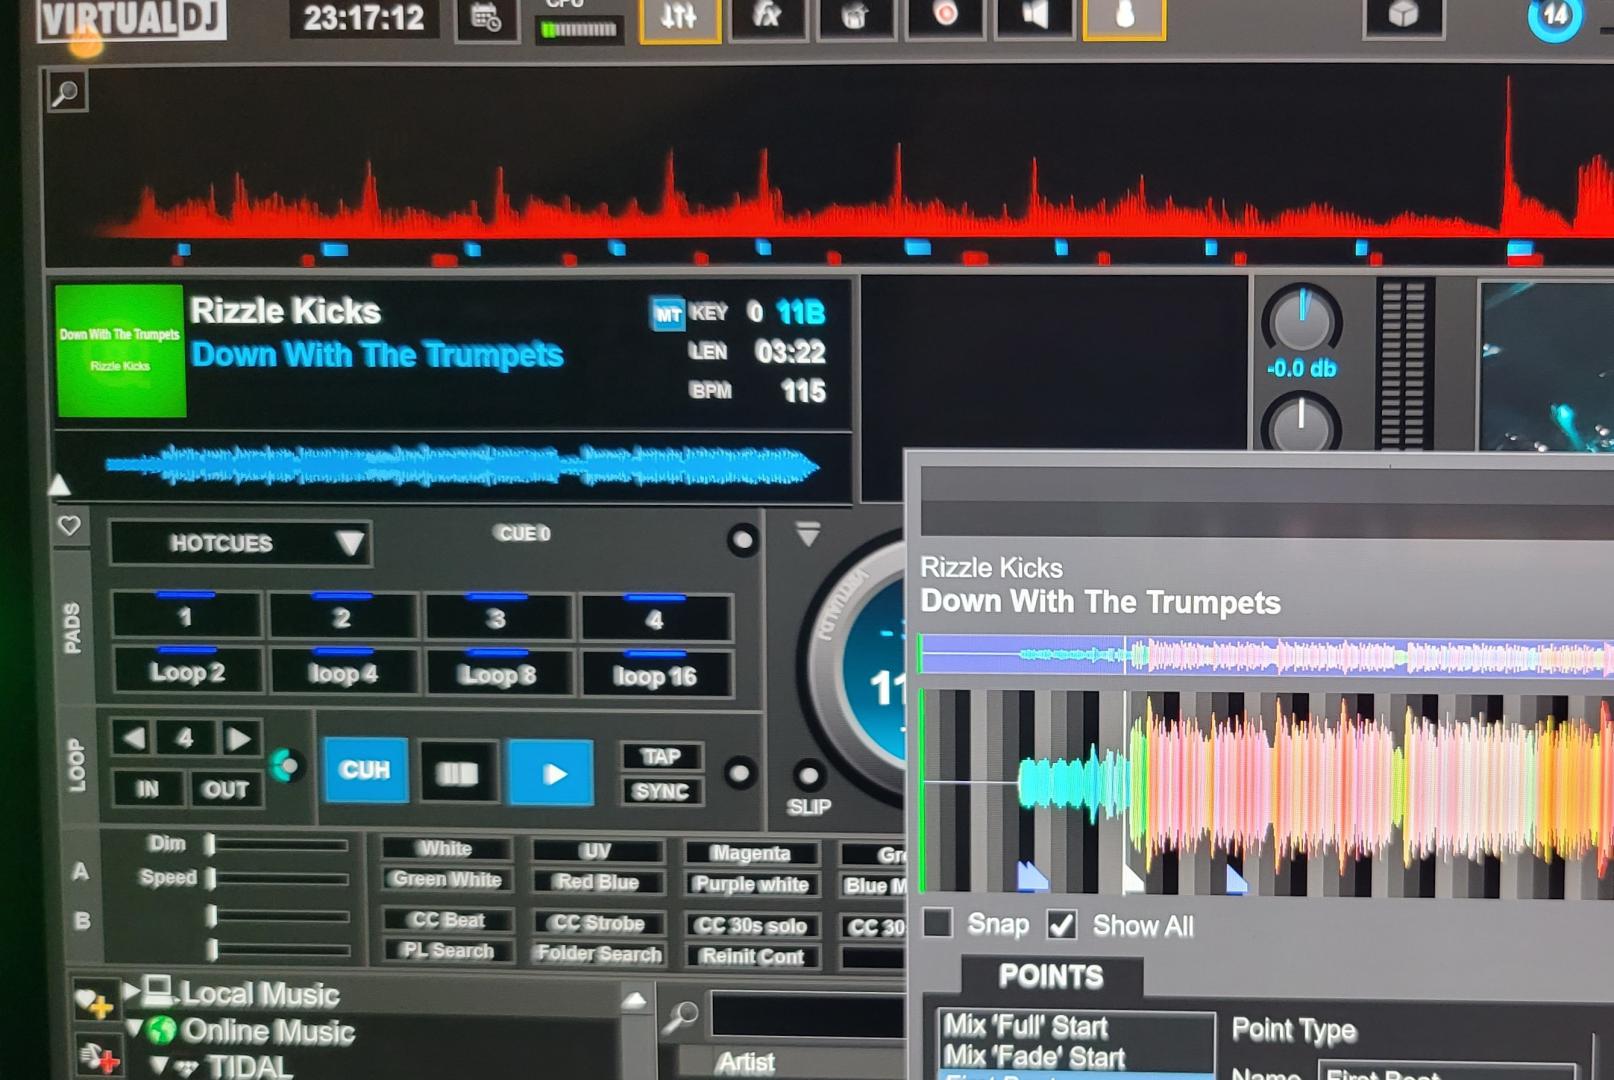Select the Red Blue lighting button

(597, 882)
